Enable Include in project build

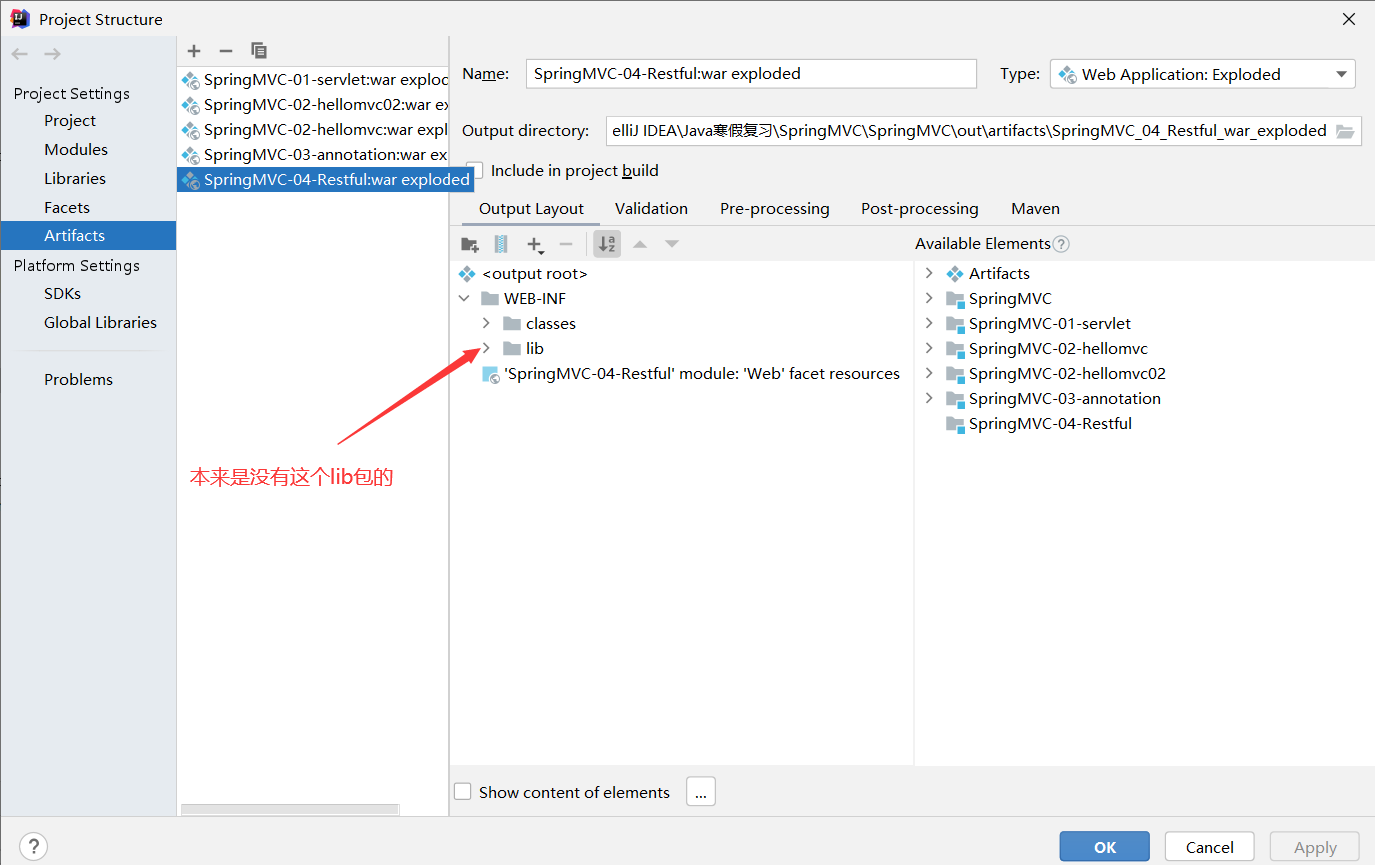pos(474,170)
